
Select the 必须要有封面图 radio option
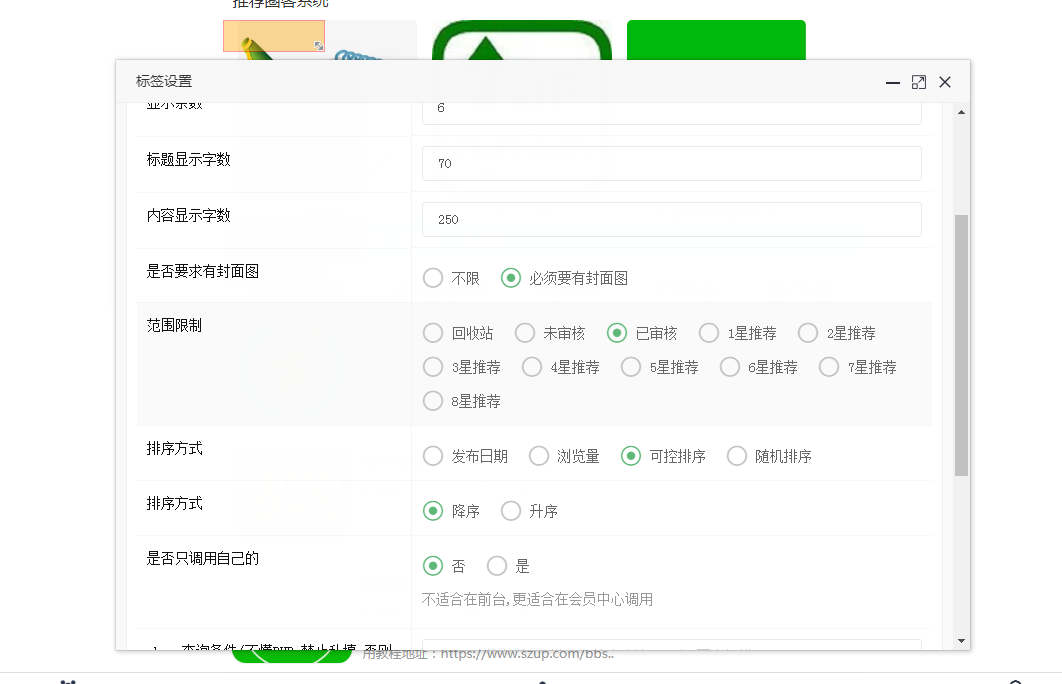(511, 278)
